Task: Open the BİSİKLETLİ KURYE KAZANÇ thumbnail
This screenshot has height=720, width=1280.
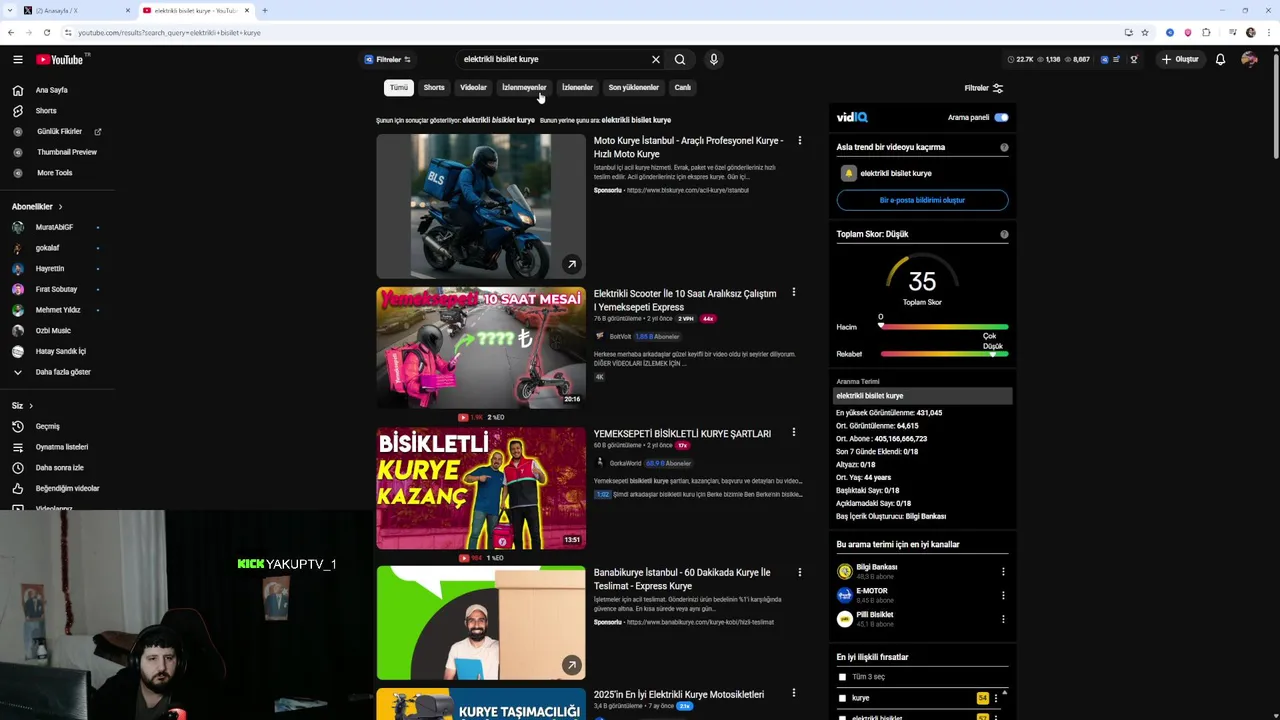Action: click(x=481, y=488)
